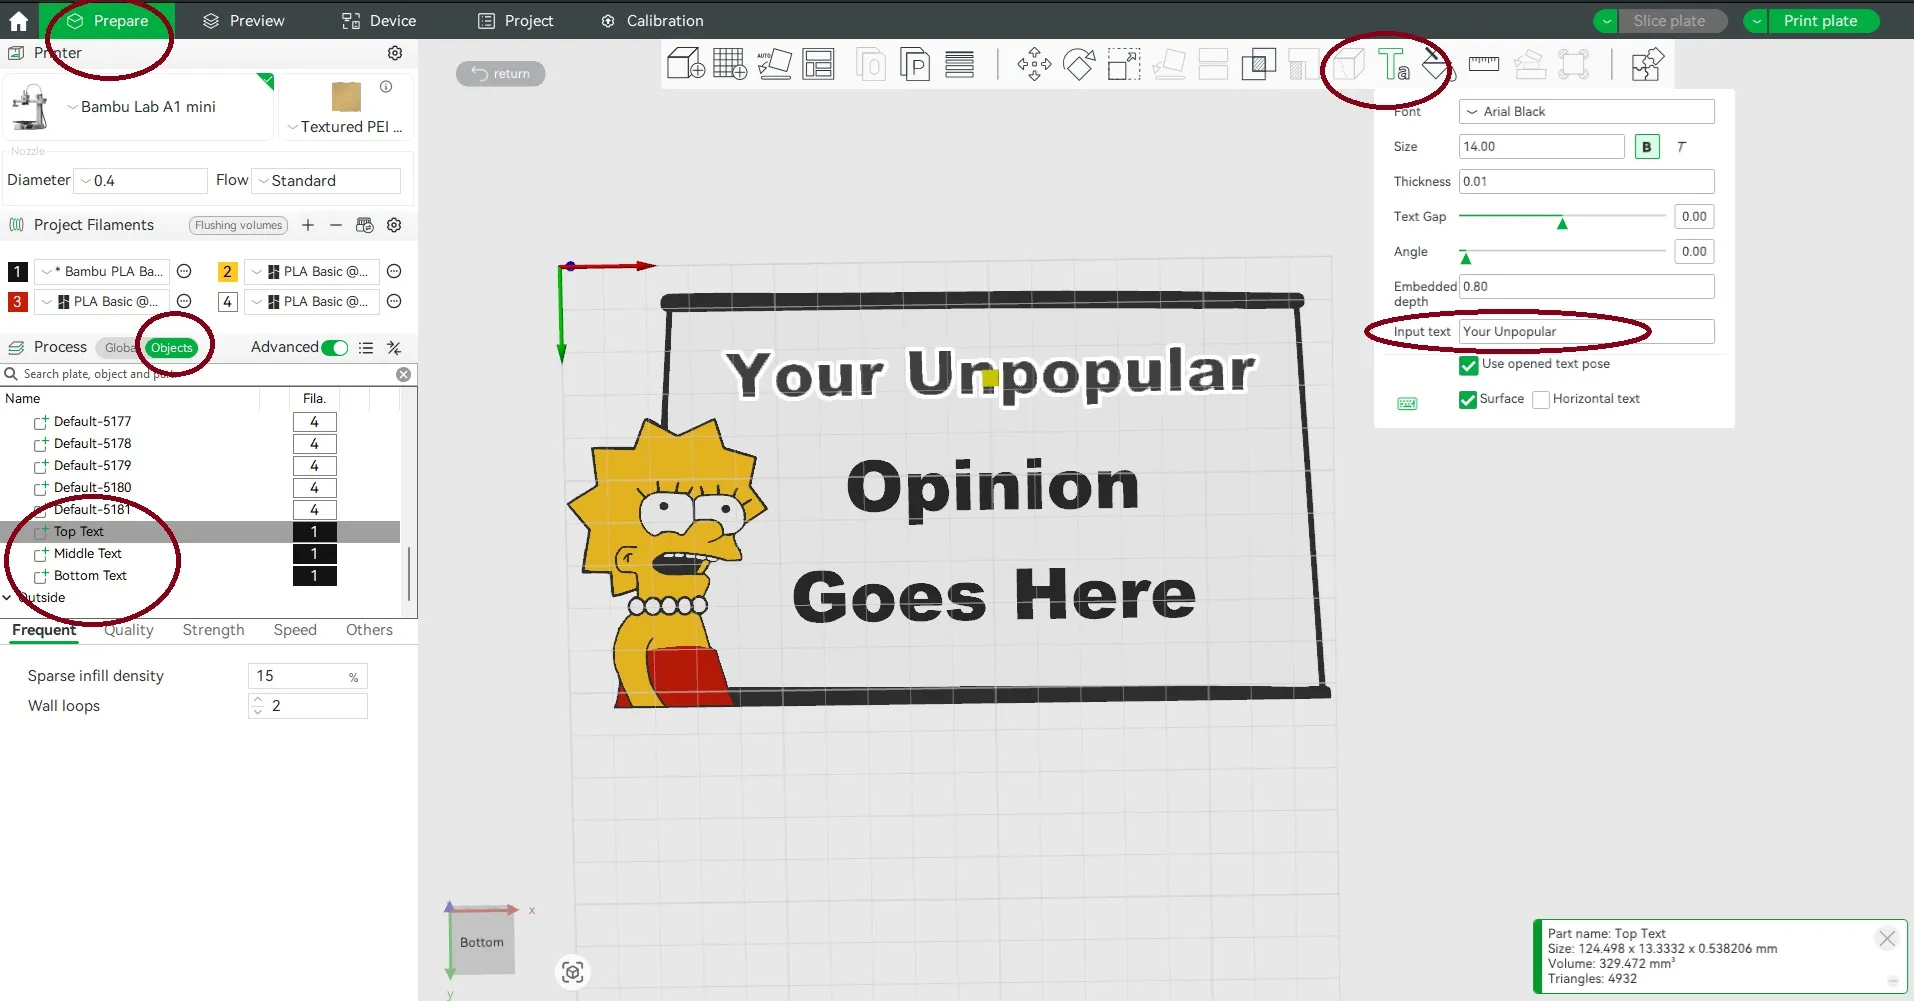The image size is (1914, 1001).
Task: Open more options for filament 3
Action: 184,301
